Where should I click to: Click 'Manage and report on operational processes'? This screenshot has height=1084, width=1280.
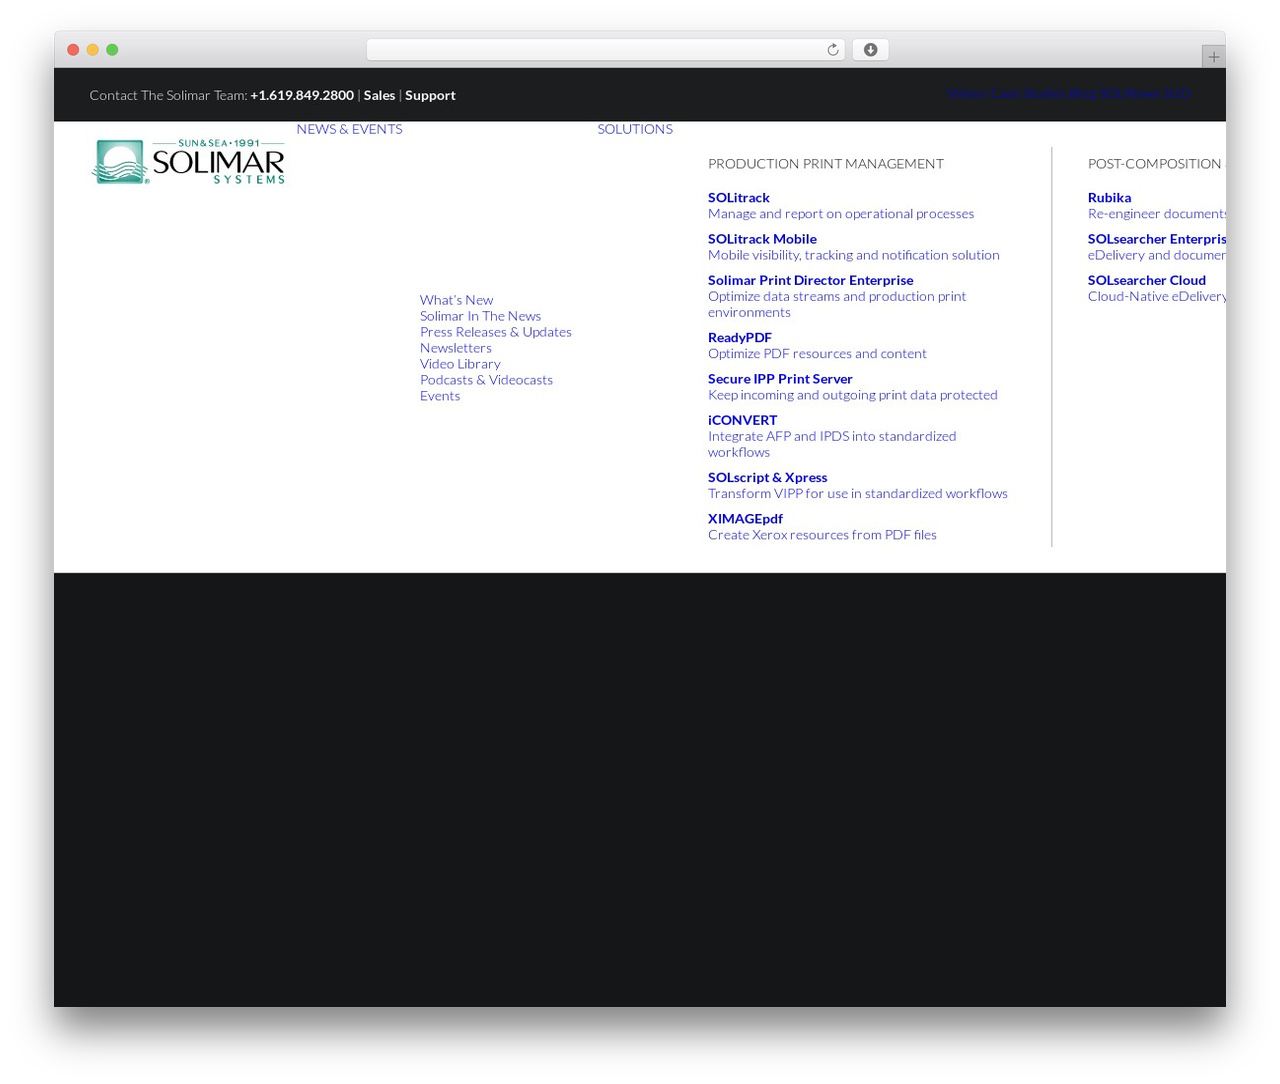tap(841, 214)
